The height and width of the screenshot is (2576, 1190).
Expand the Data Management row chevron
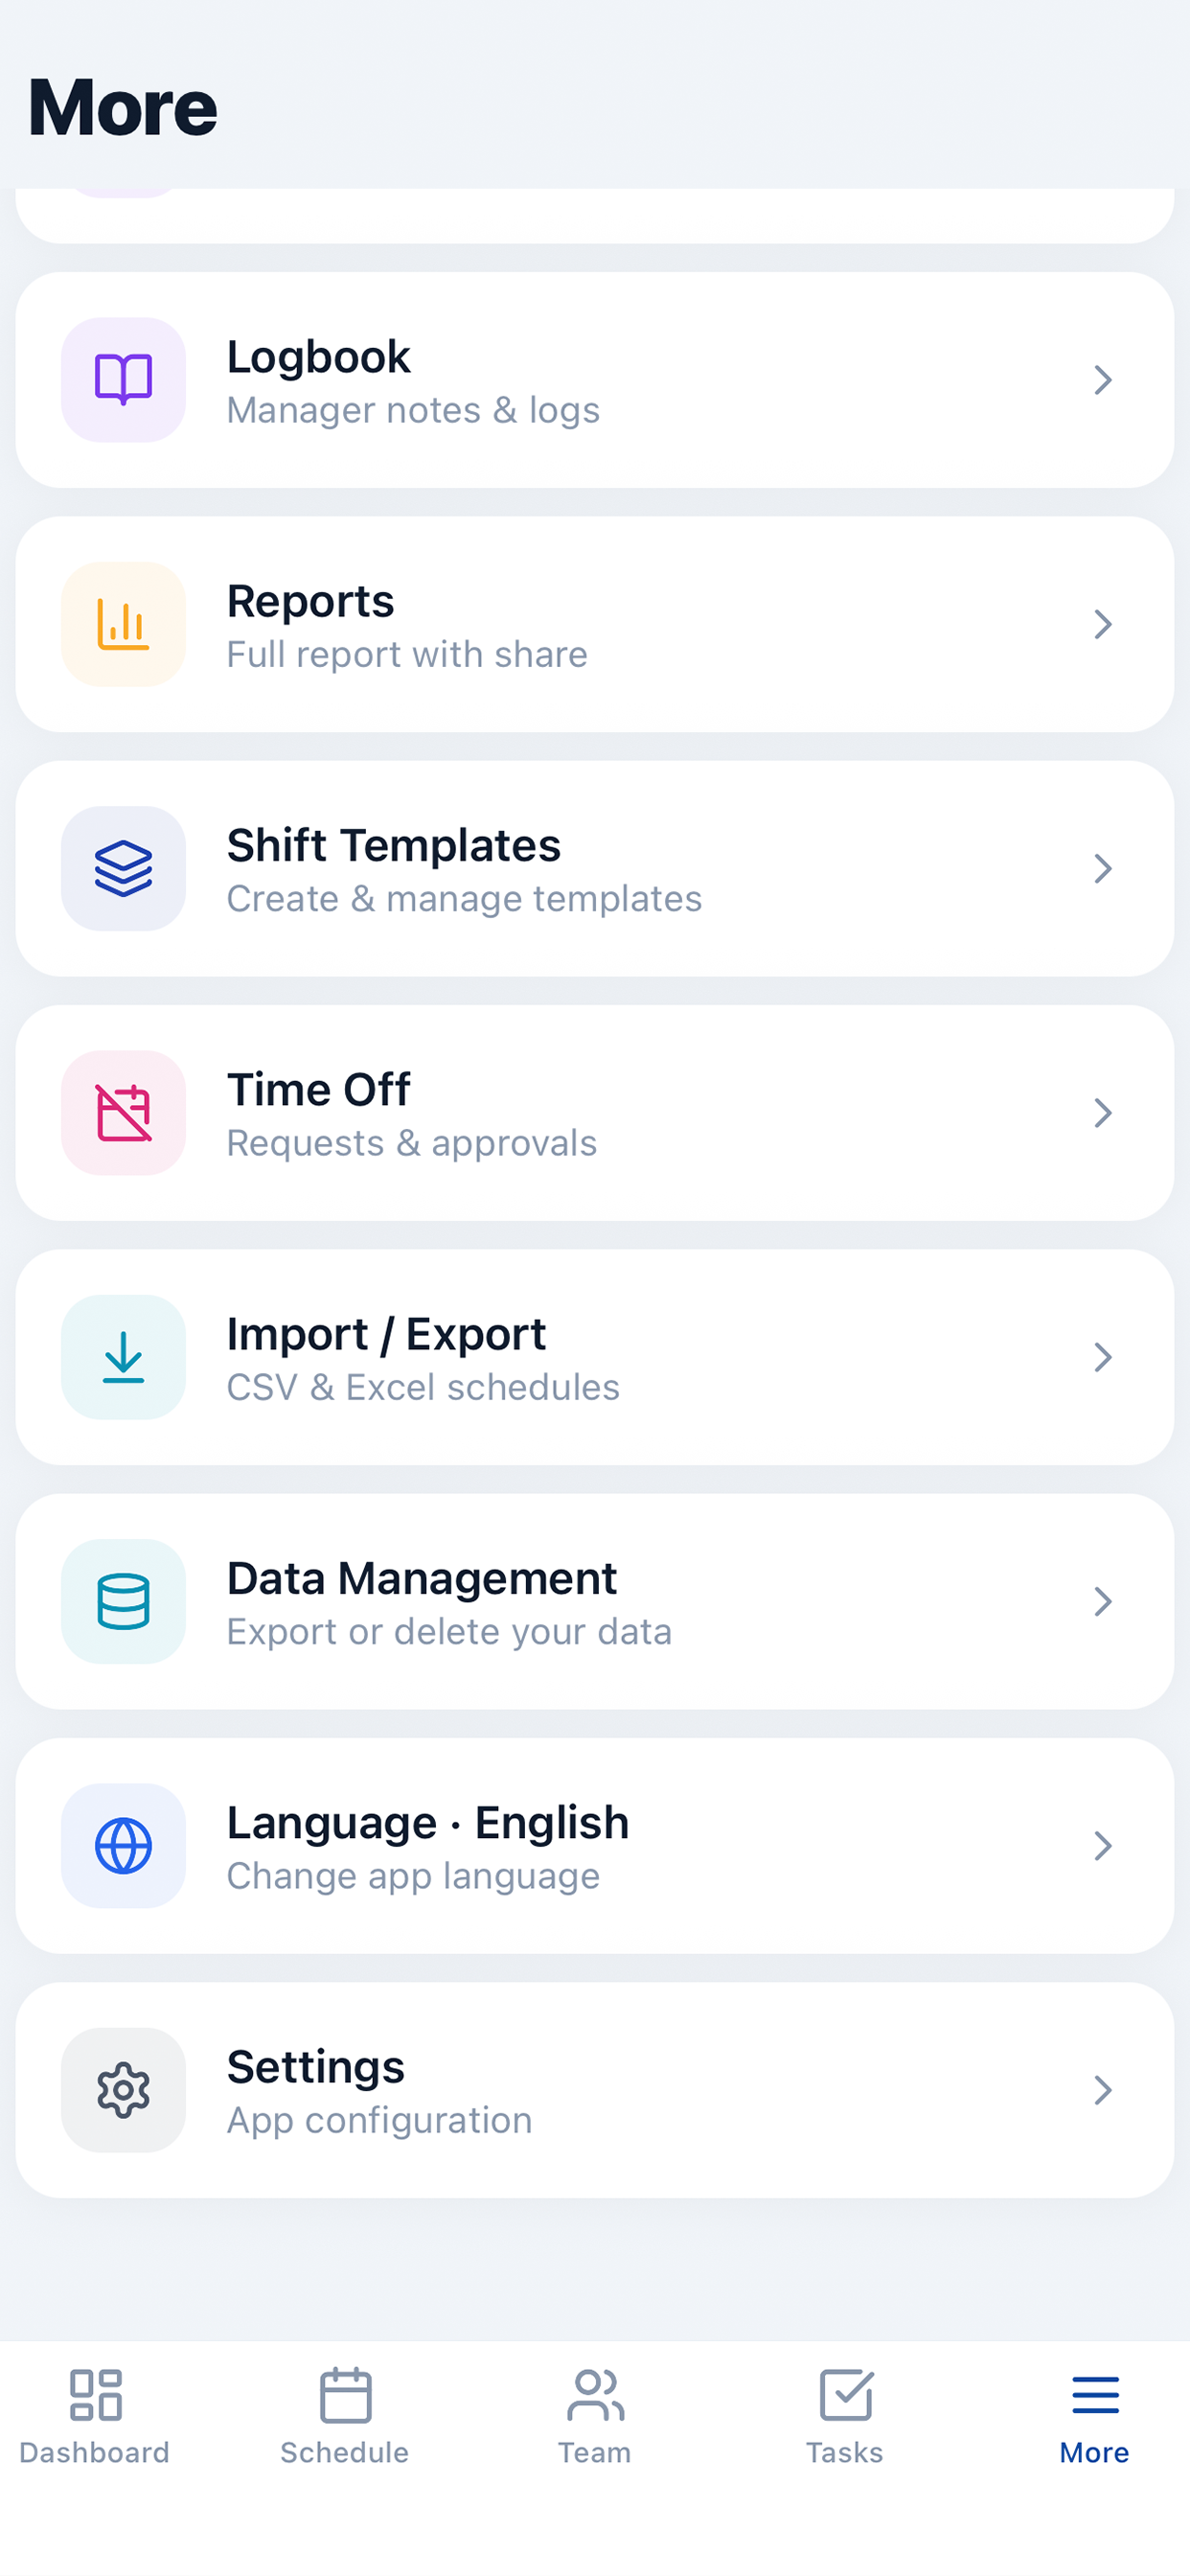coord(1102,1601)
